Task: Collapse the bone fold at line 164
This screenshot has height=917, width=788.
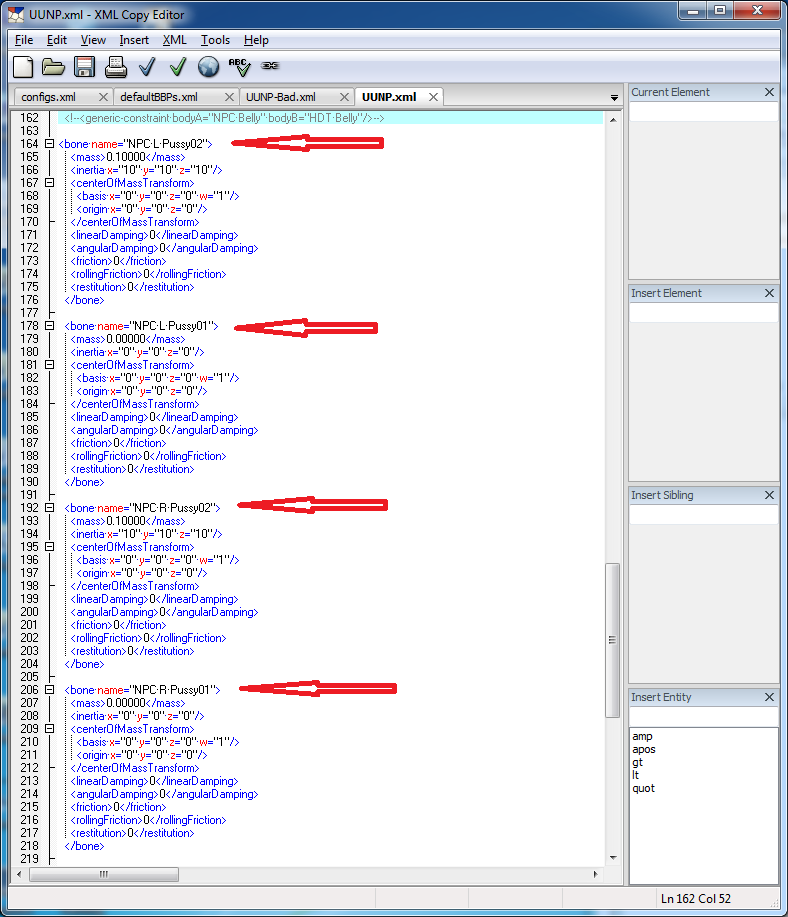Action: (50, 144)
